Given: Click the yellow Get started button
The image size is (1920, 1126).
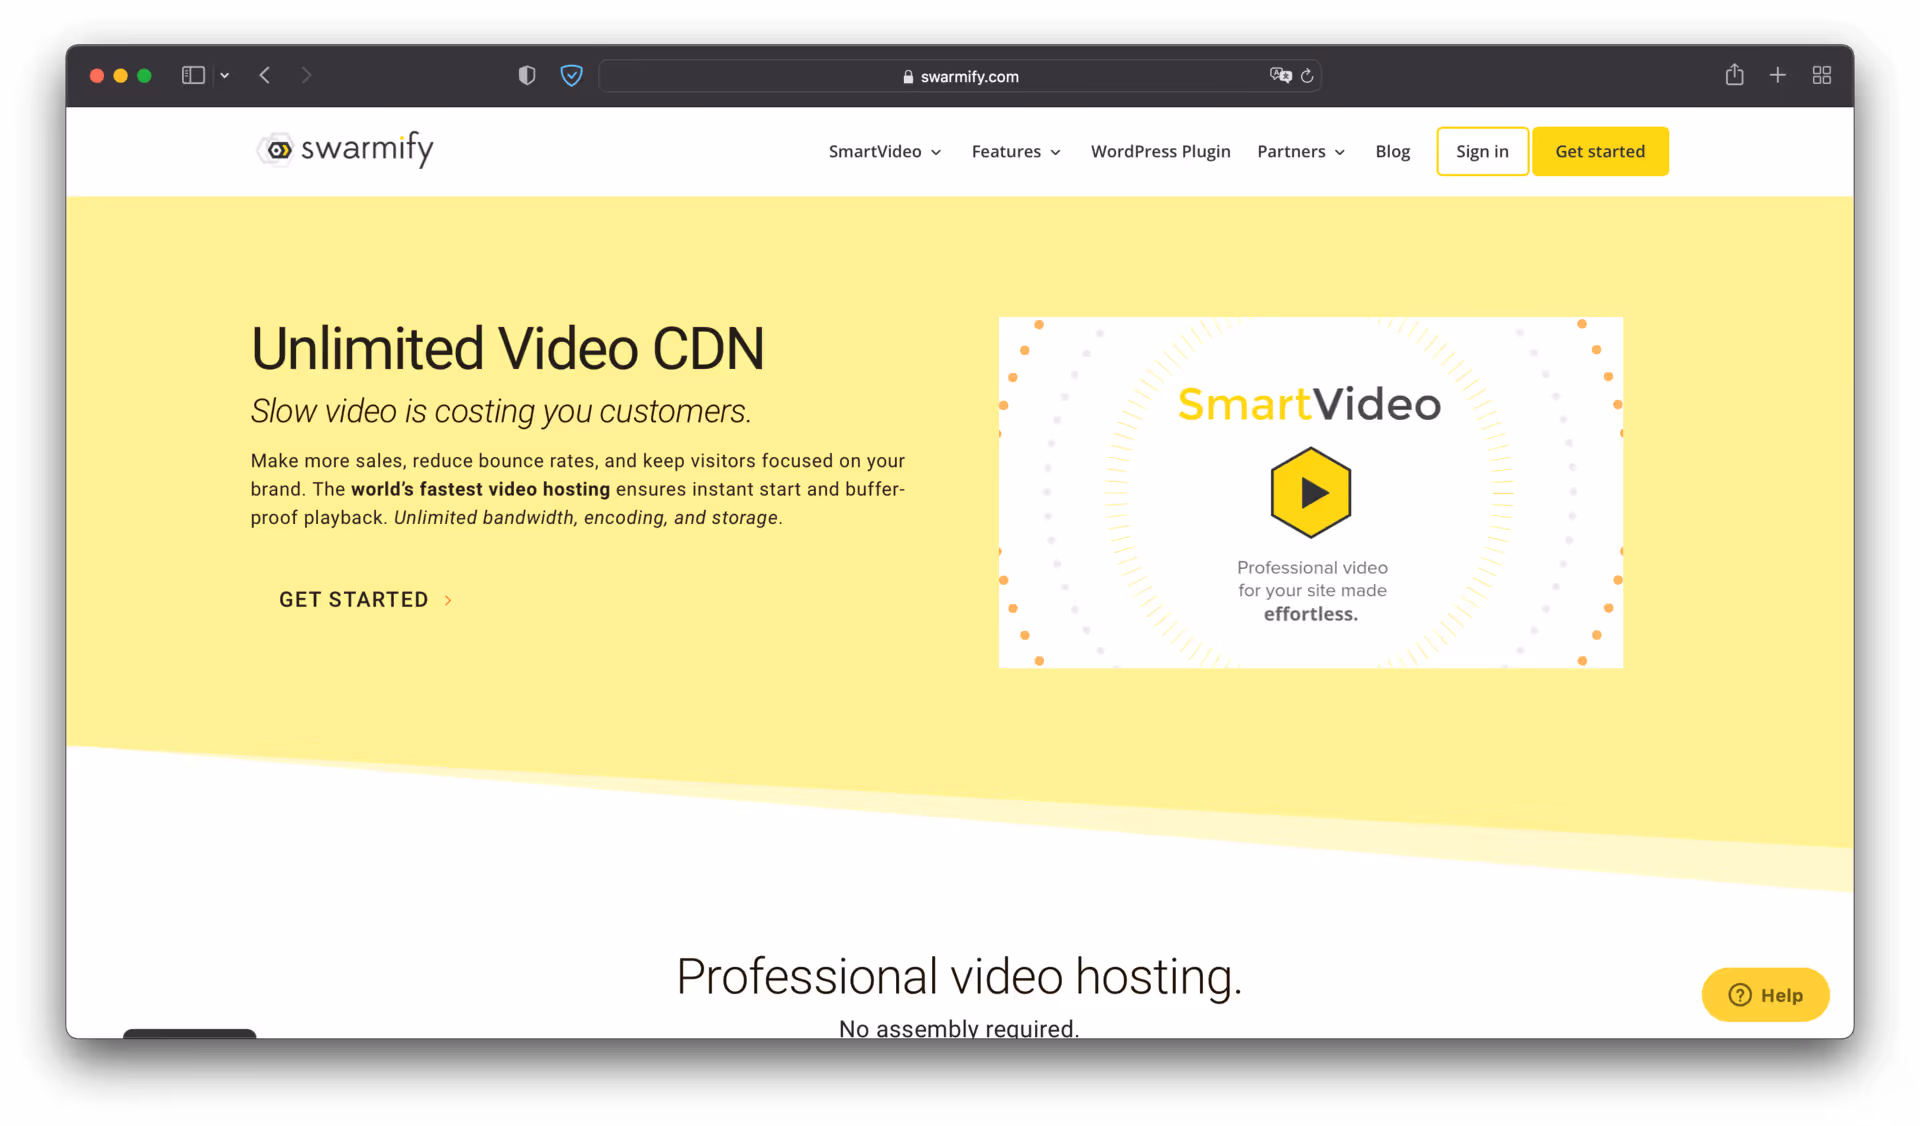Looking at the screenshot, I should [1600, 151].
